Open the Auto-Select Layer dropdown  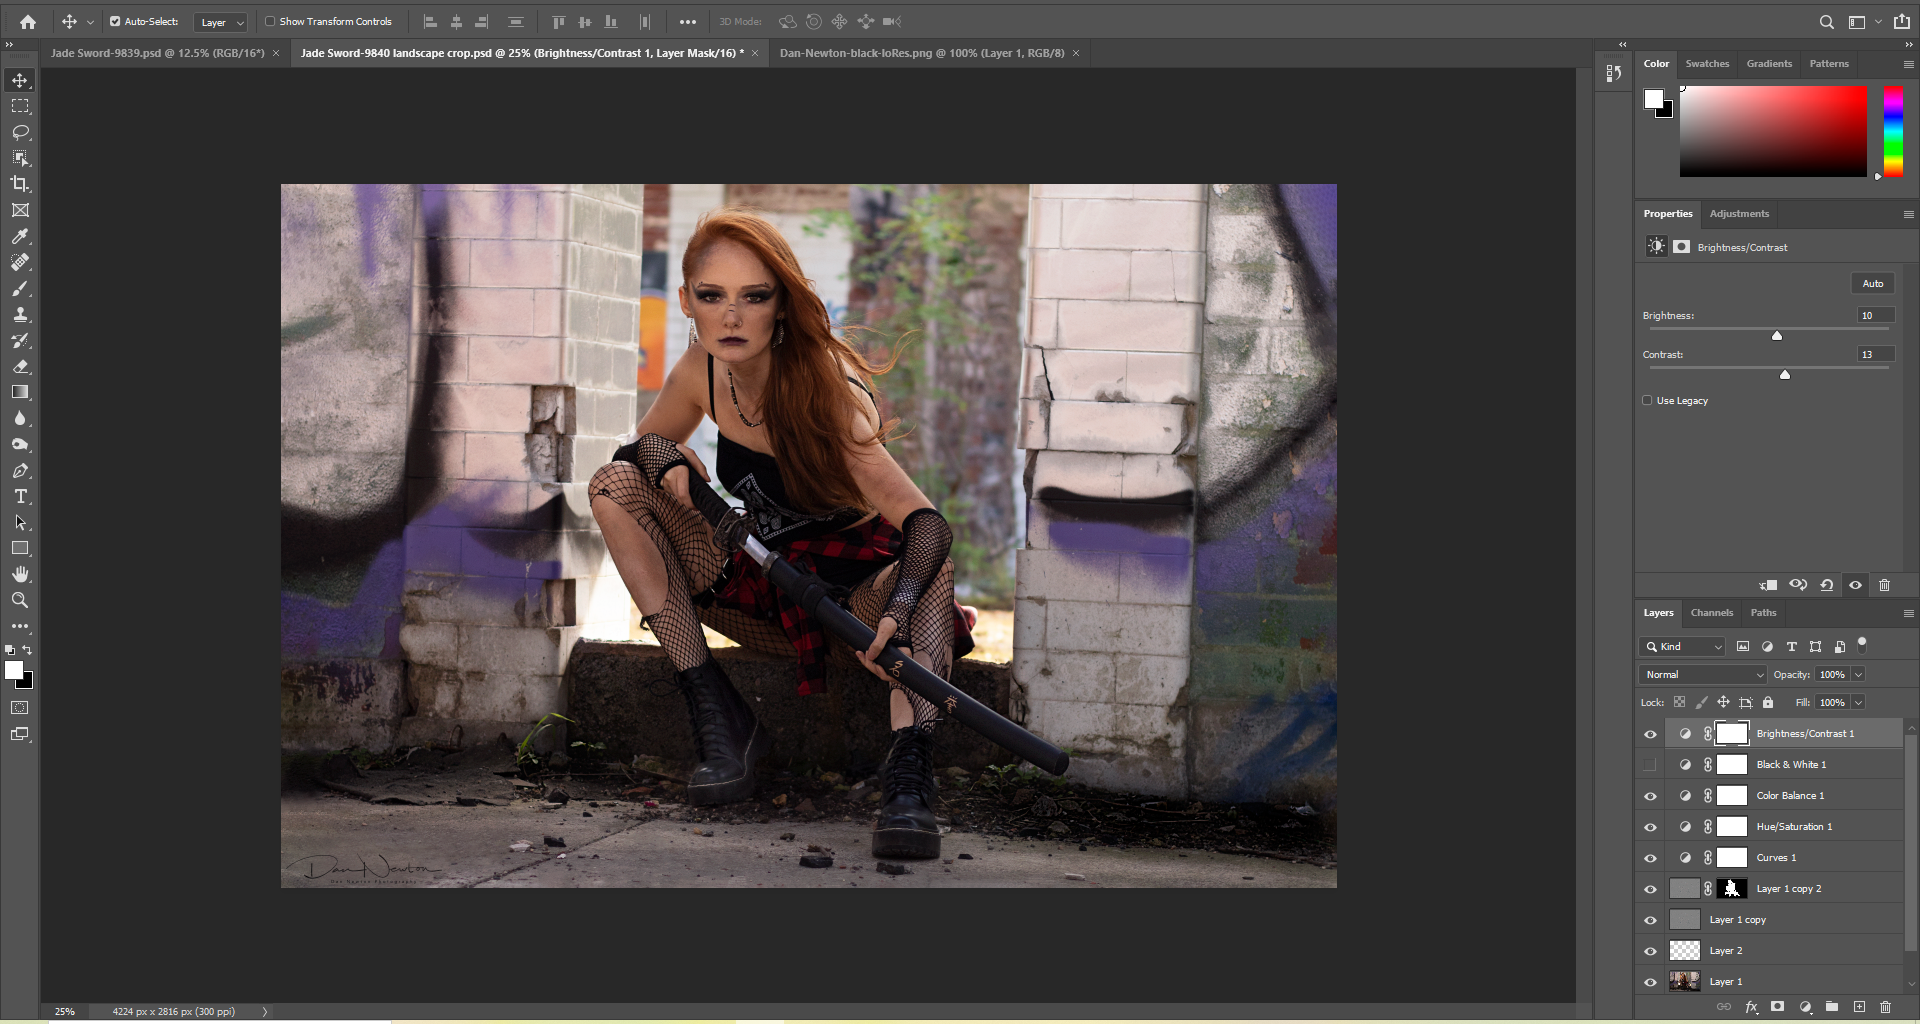click(221, 22)
